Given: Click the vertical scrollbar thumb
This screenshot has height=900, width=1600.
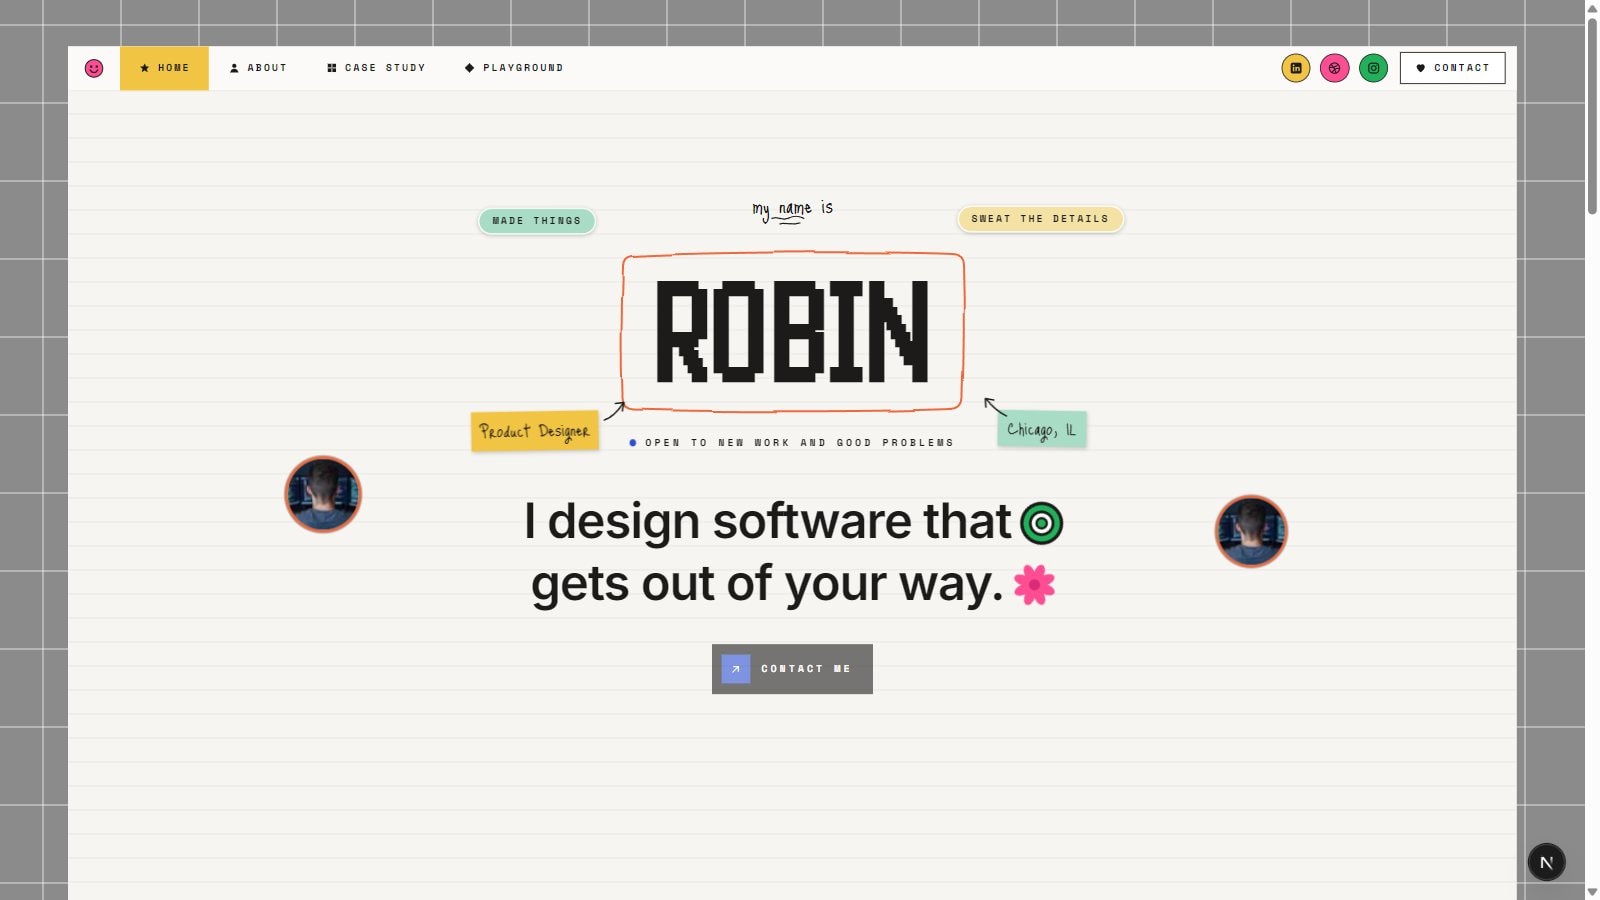Looking at the screenshot, I should (x=1592, y=115).
